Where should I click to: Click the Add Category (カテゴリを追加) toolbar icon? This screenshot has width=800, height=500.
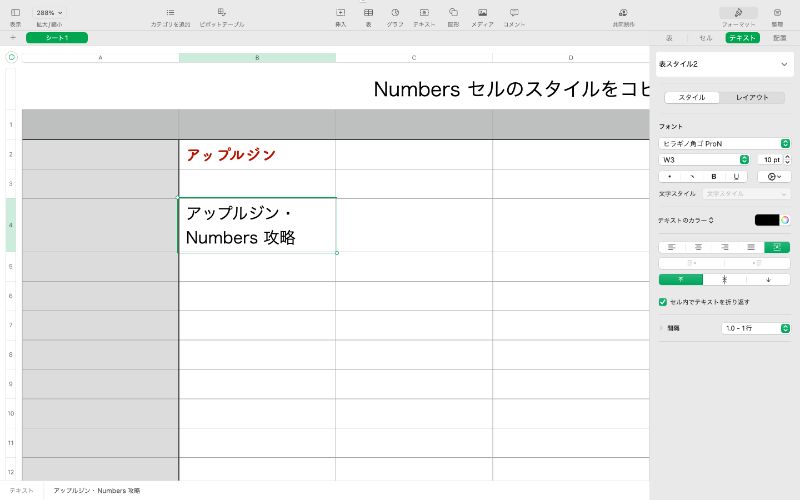coord(170,12)
